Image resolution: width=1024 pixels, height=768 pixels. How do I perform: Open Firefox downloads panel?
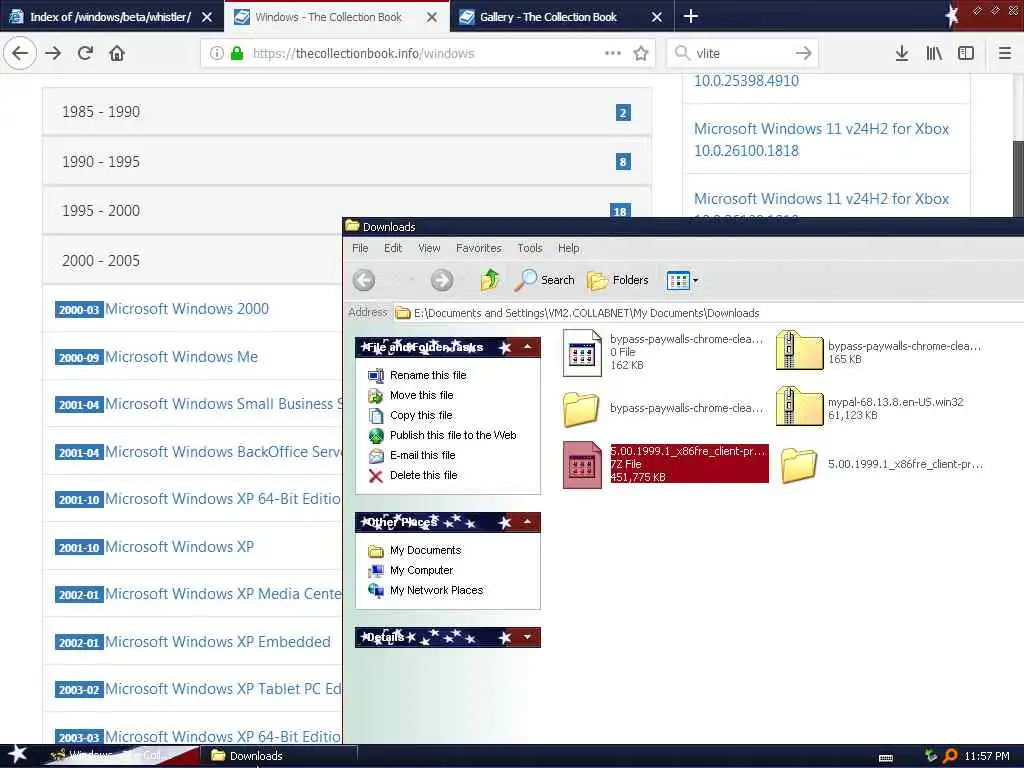902,53
